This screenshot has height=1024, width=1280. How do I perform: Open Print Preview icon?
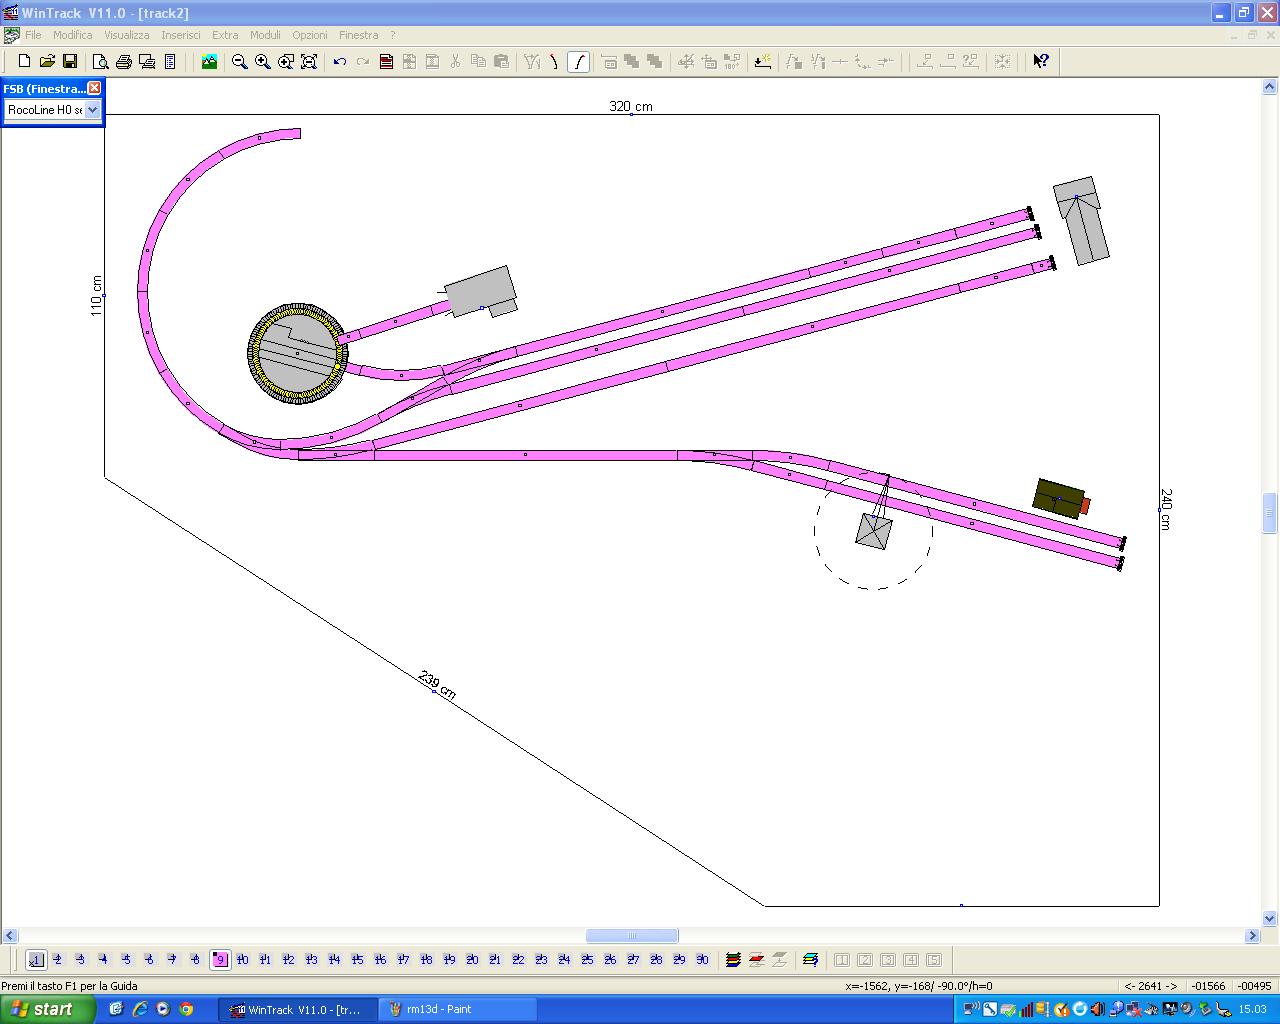point(101,61)
